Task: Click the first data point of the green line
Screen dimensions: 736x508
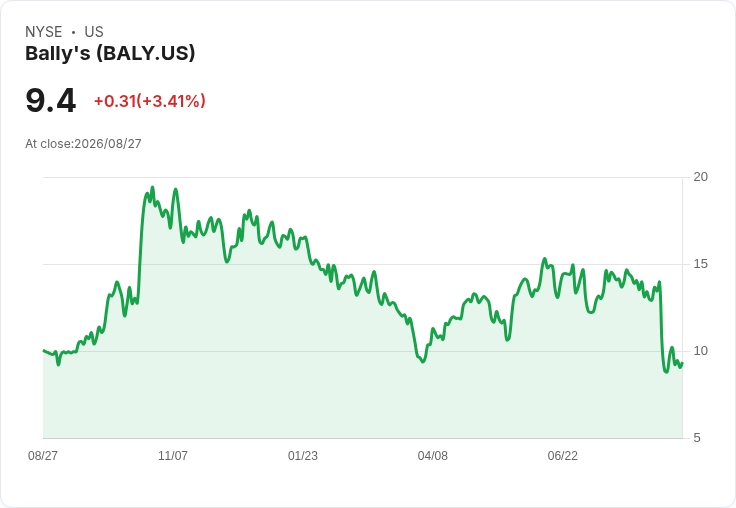Action: (44, 351)
